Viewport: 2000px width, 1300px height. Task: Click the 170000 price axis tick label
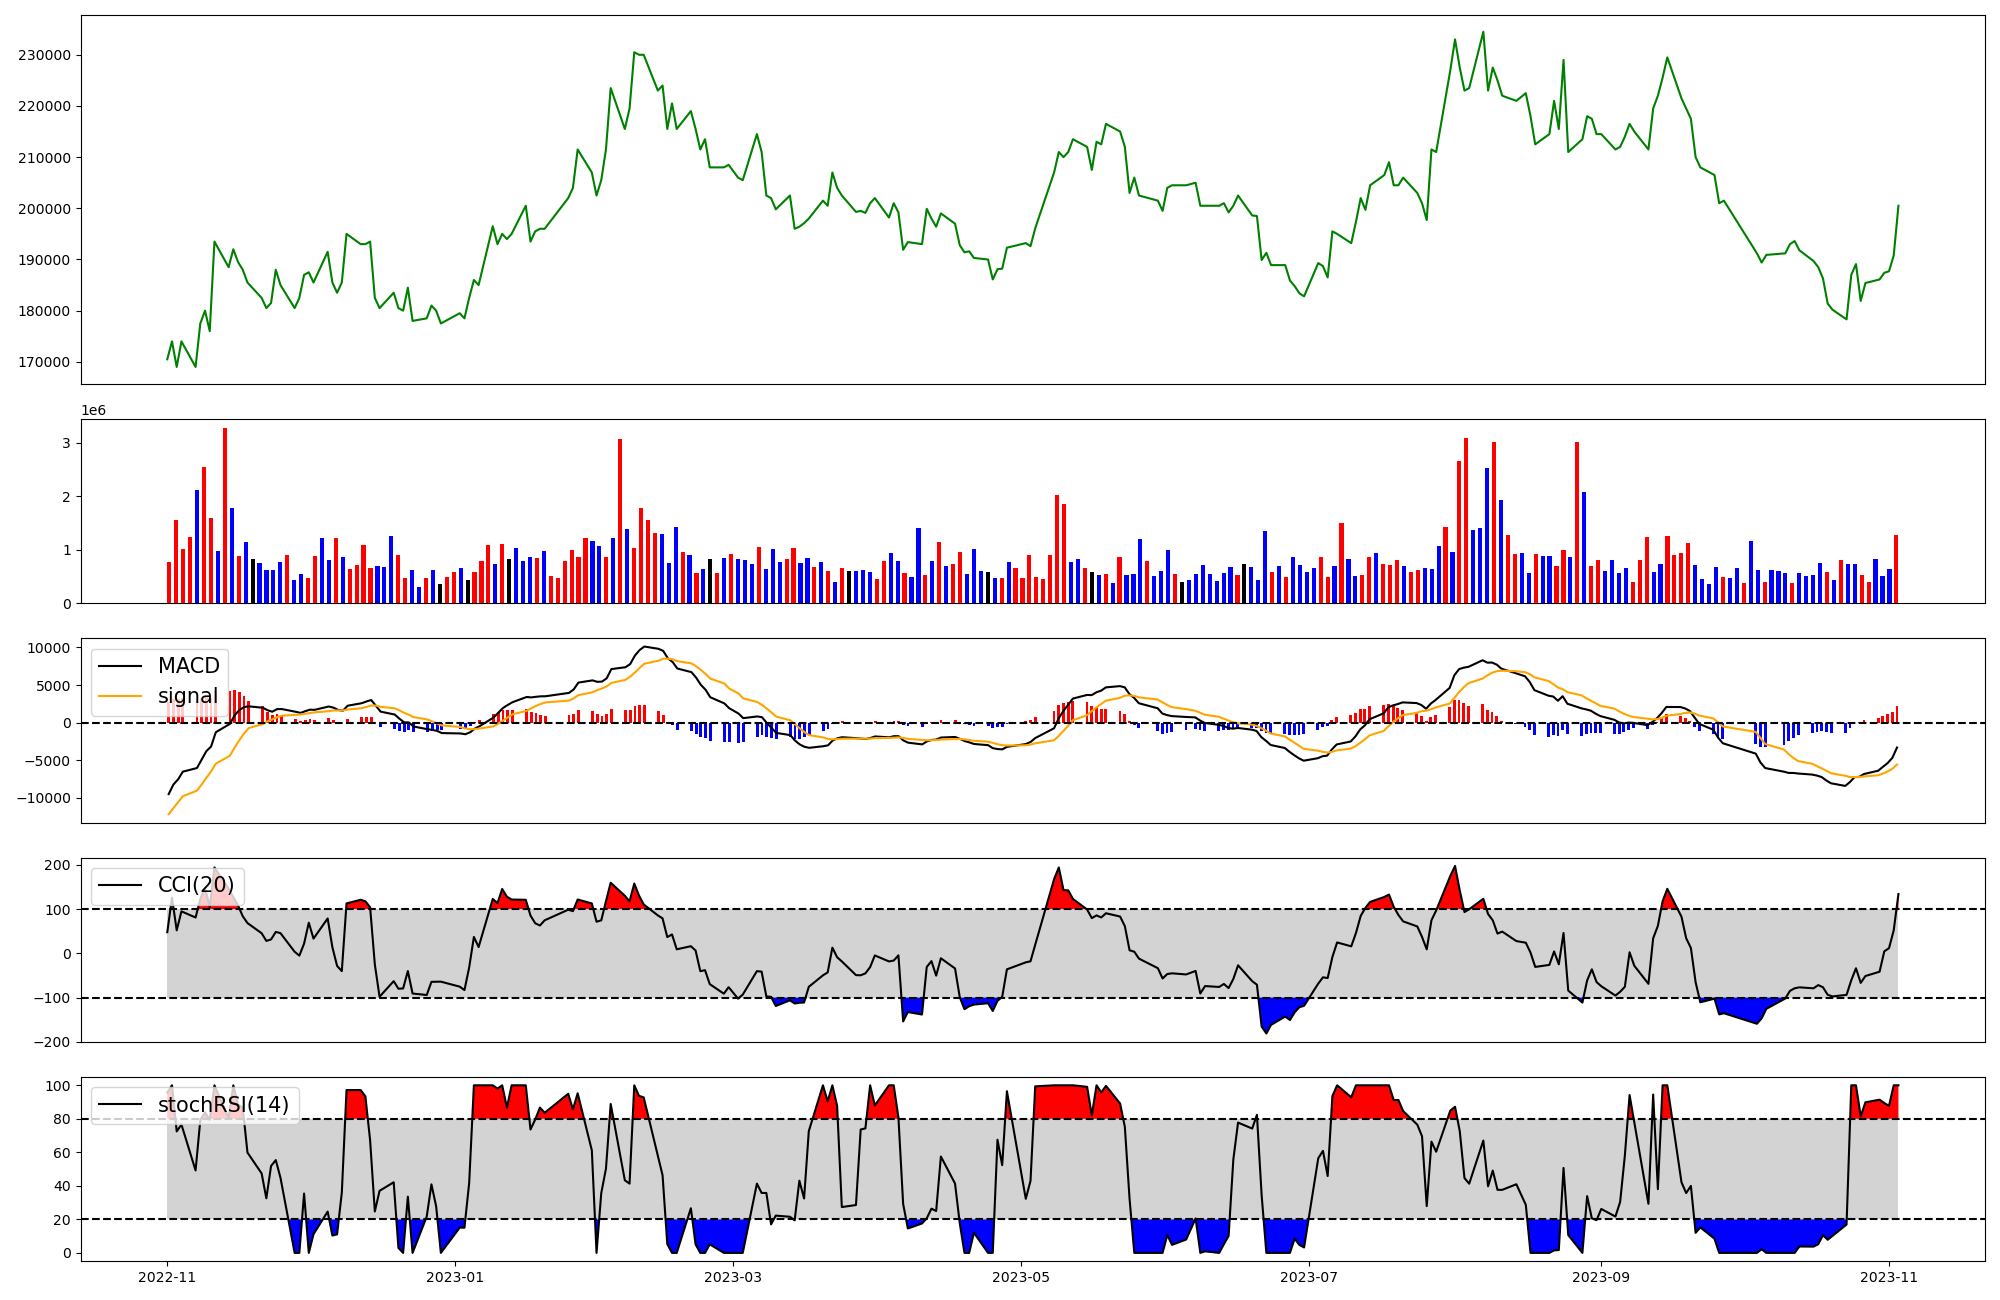point(44,362)
